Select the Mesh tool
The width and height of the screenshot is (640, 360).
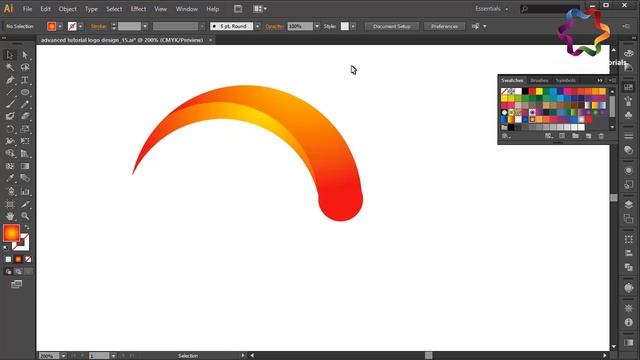[x=10, y=166]
